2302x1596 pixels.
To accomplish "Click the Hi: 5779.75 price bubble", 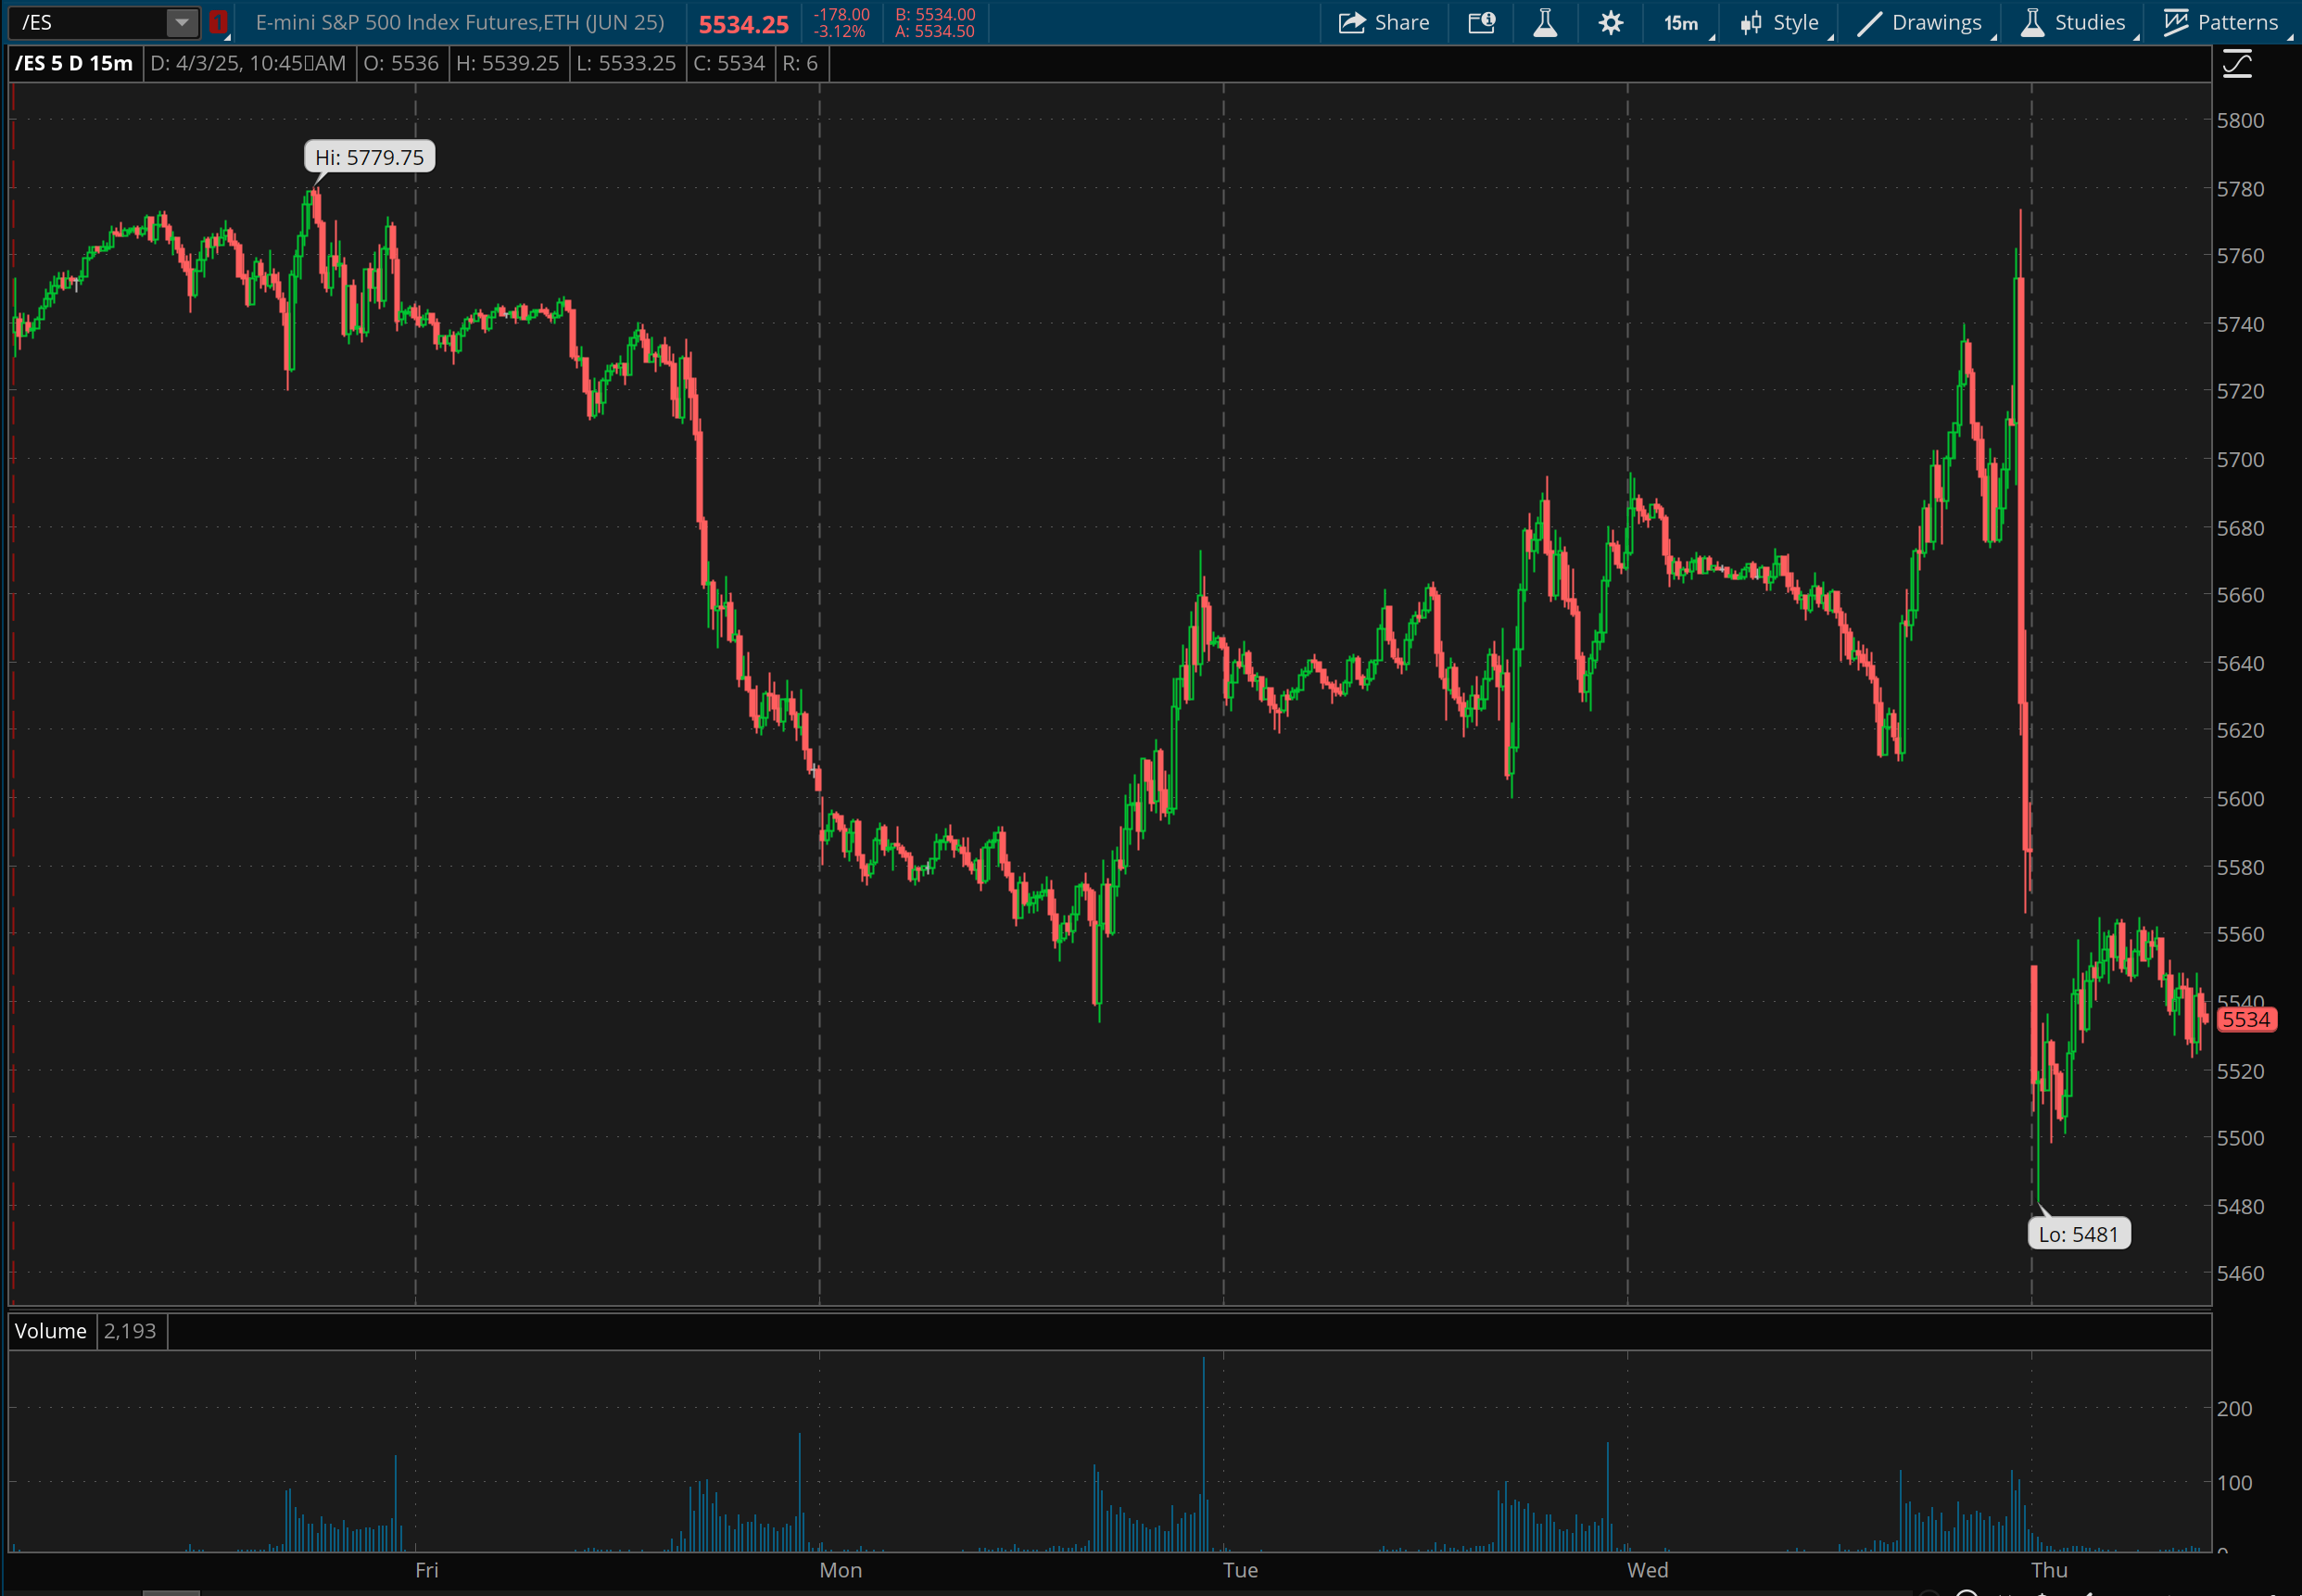I will [369, 157].
